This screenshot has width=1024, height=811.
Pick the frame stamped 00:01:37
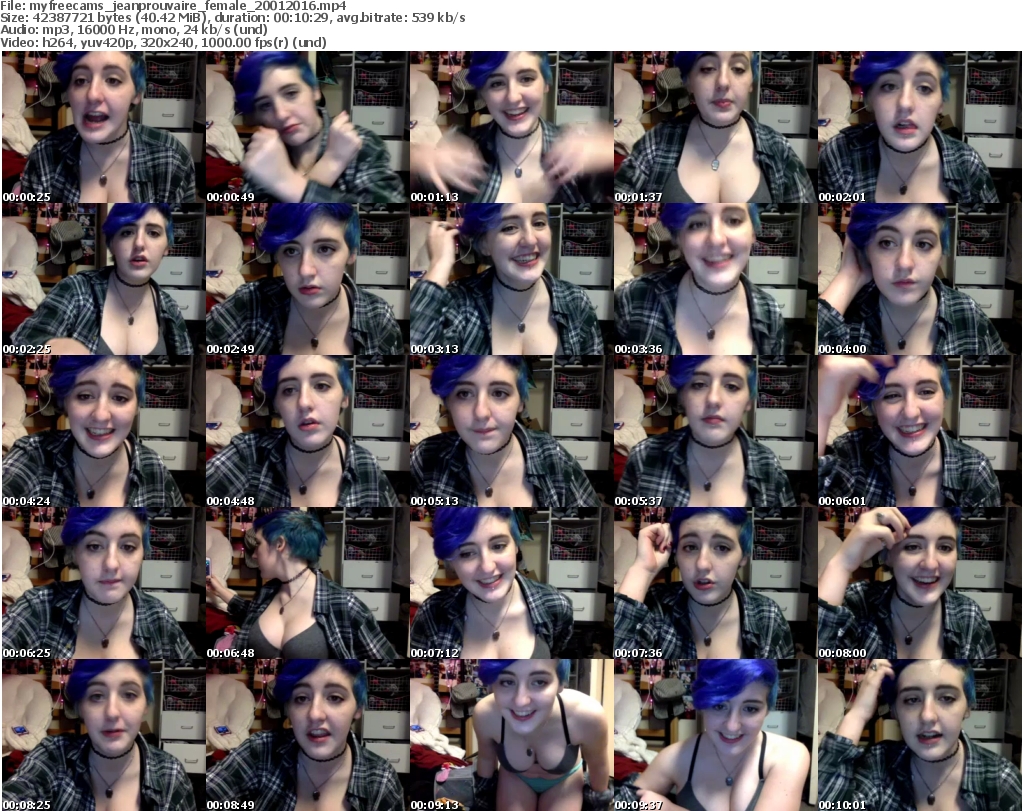pos(715,127)
